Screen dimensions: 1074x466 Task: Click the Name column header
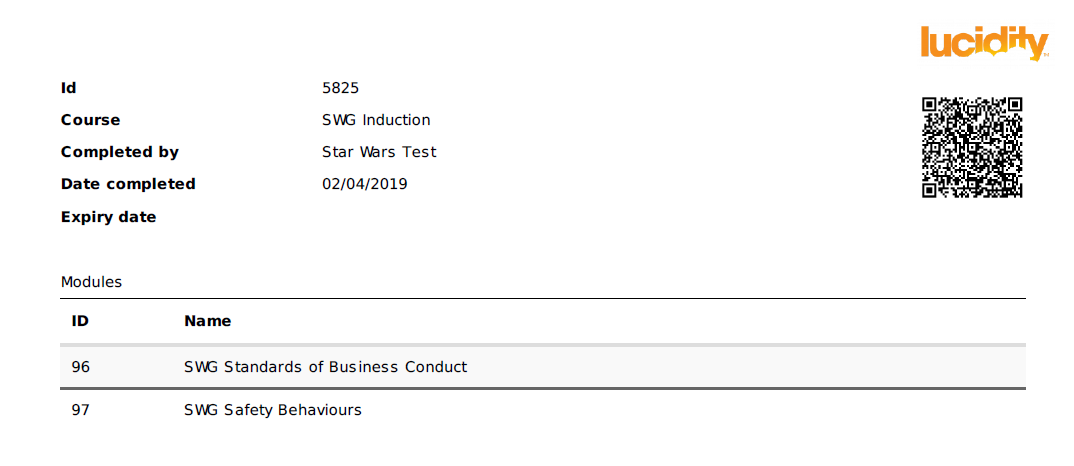click(x=208, y=321)
